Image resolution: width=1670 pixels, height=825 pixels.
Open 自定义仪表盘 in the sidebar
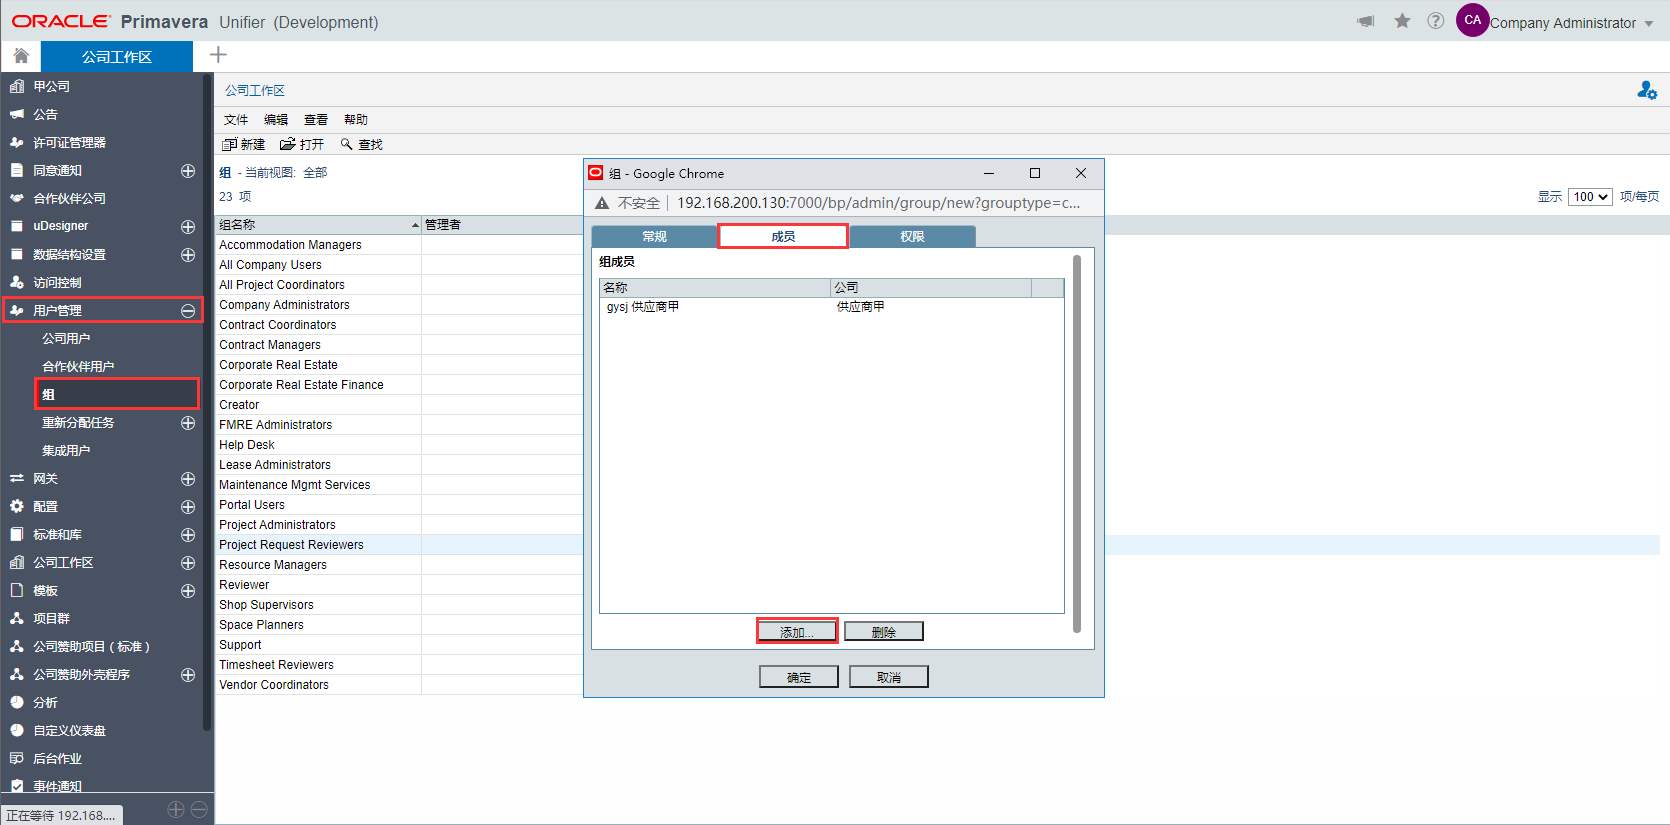click(69, 731)
